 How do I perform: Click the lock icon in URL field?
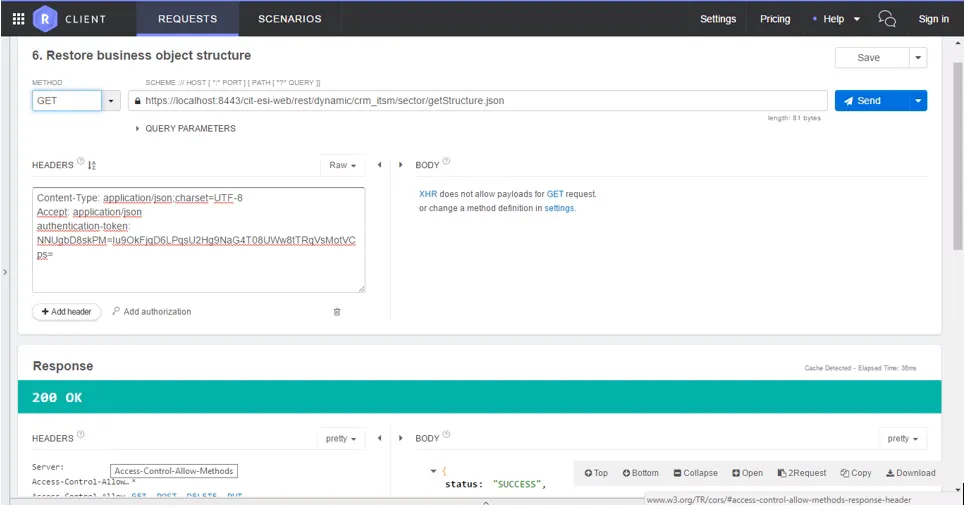click(138, 101)
